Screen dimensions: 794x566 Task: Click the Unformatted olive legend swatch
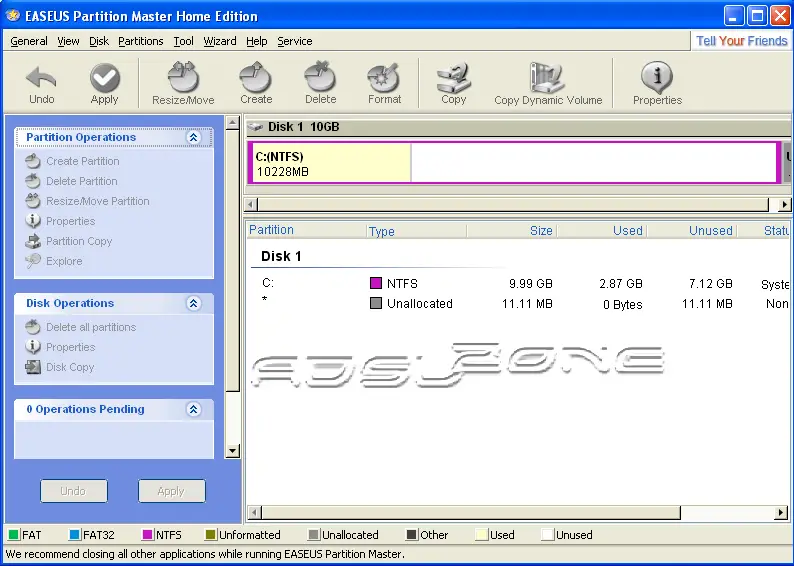coord(211,535)
